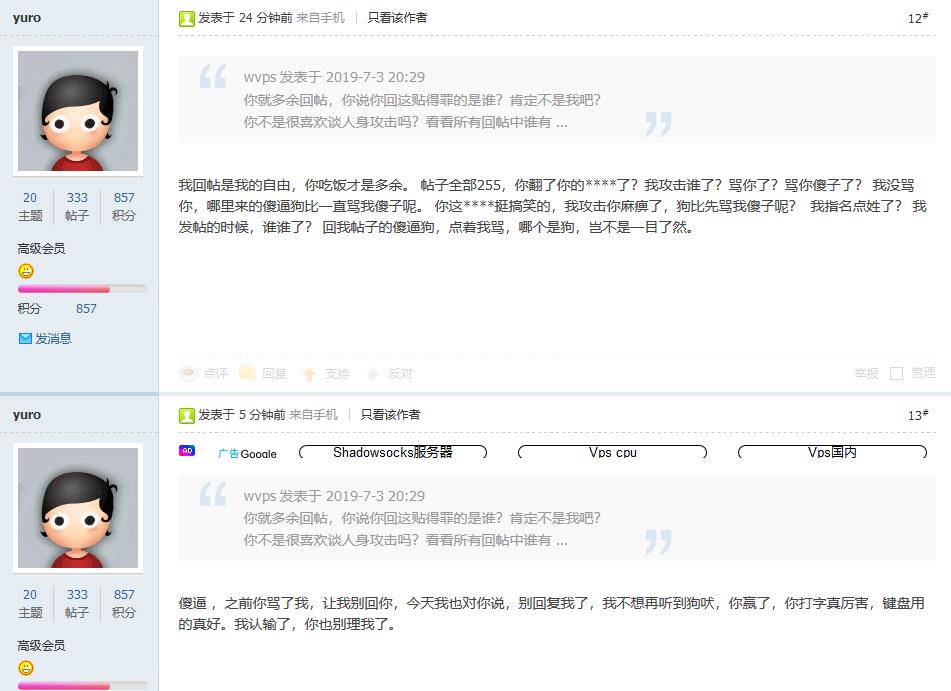Click 20 主题 count on post 13

pyautogui.click(x=30, y=603)
